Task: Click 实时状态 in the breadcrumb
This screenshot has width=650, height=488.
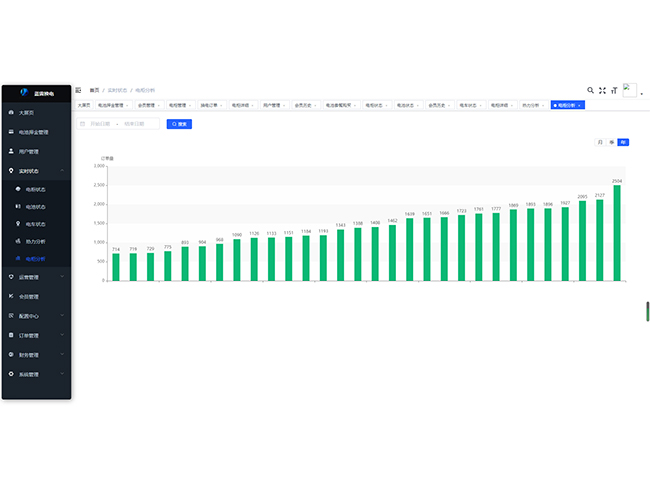Action: [117, 90]
